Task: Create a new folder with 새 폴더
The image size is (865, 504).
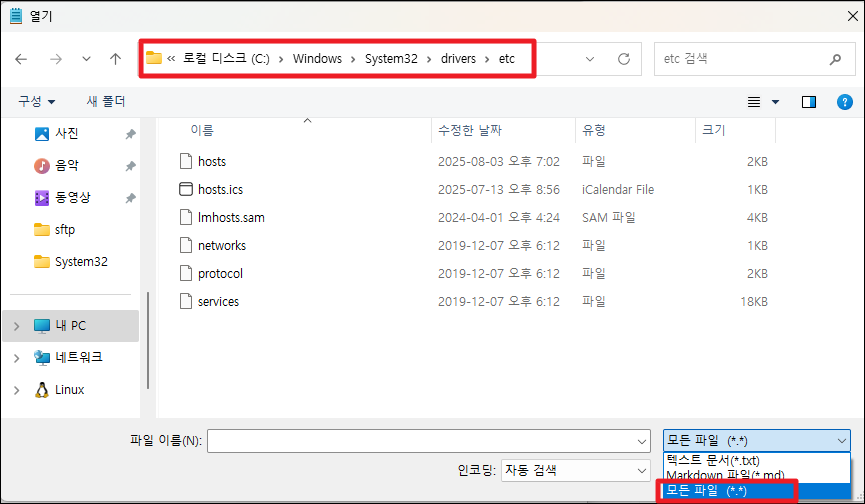Action: click(x=106, y=101)
